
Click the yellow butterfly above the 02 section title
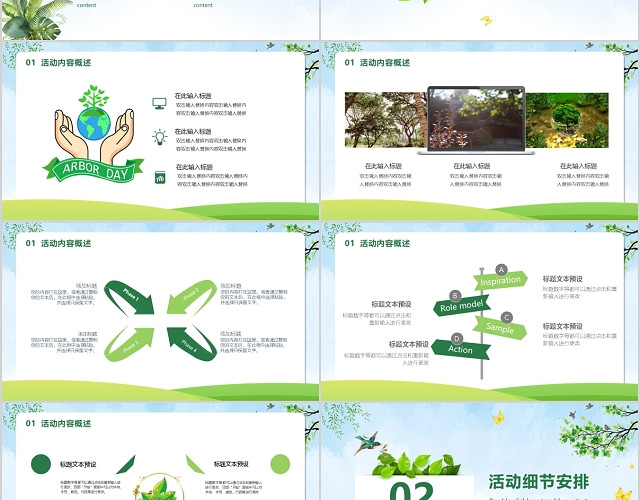pyautogui.click(x=498, y=418)
